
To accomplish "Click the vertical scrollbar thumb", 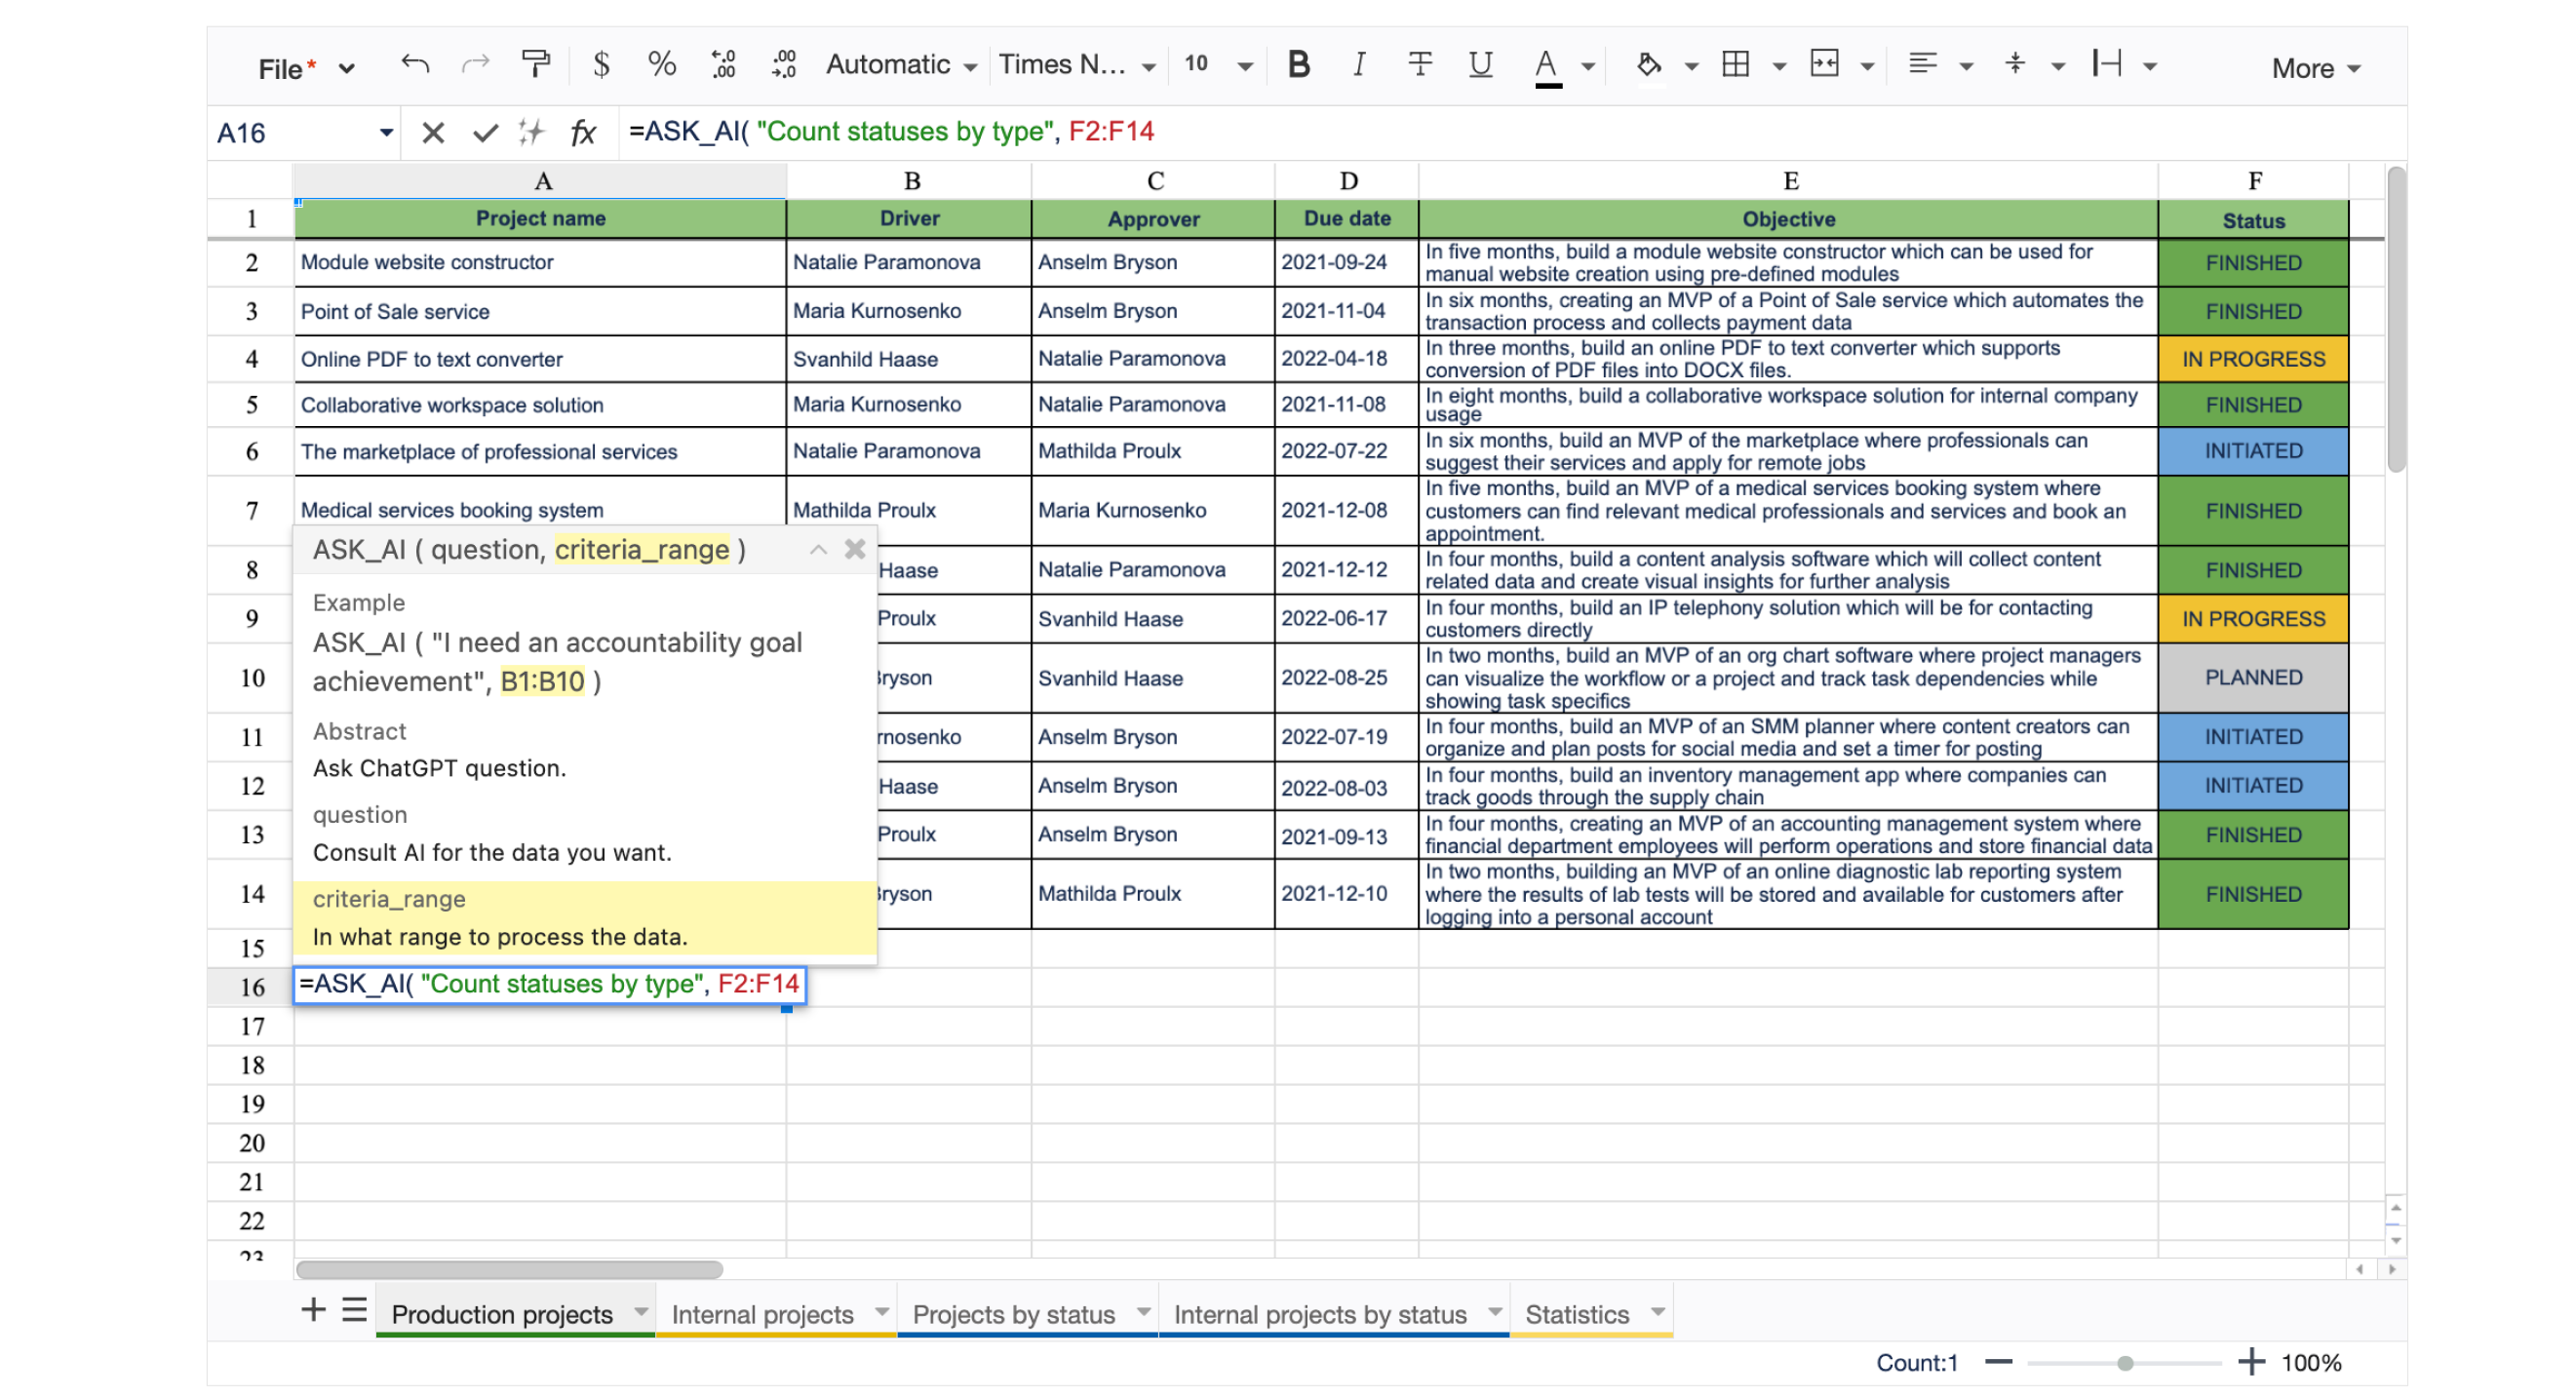I will click(2395, 320).
